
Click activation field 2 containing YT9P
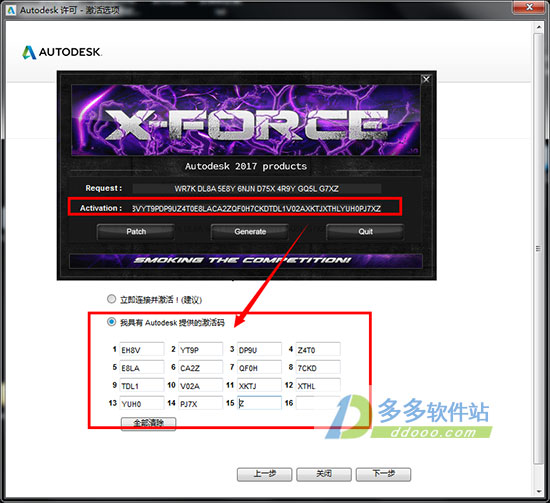[x=200, y=349]
